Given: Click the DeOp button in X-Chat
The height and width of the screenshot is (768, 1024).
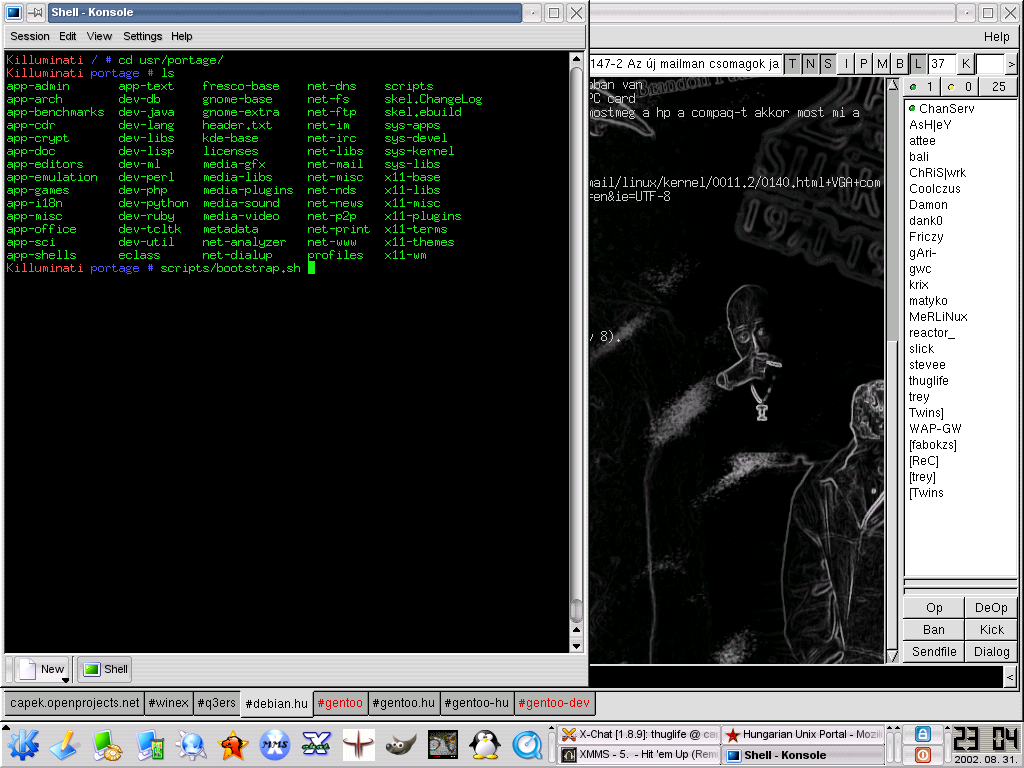Looking at the screenshot, I should click(x=991, y=607).
